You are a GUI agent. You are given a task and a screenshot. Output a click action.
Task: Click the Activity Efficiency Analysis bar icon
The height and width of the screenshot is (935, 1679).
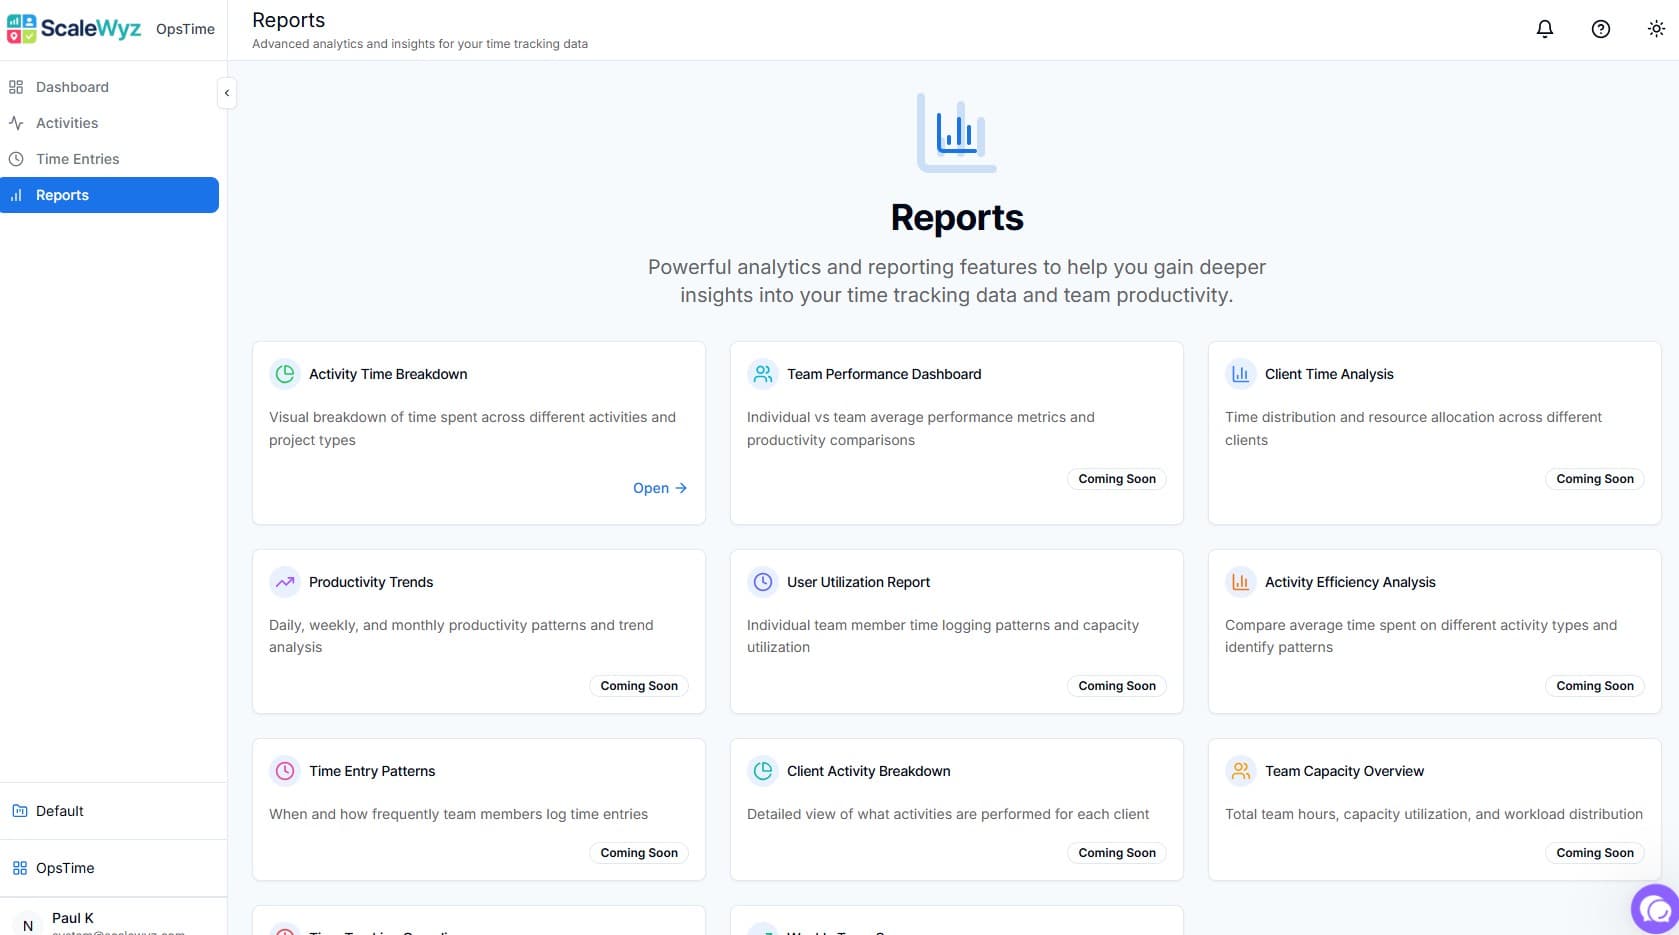point(1240,582)
